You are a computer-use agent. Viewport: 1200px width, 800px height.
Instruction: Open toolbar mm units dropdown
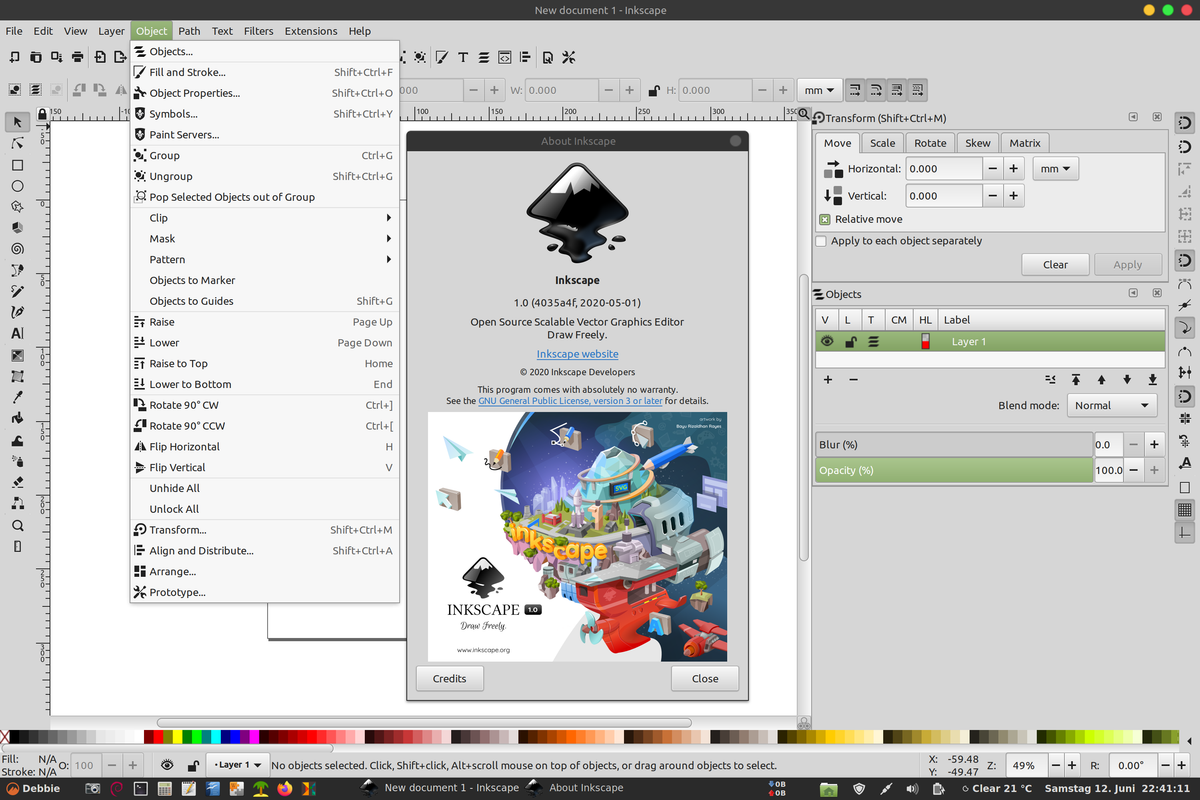819,90
